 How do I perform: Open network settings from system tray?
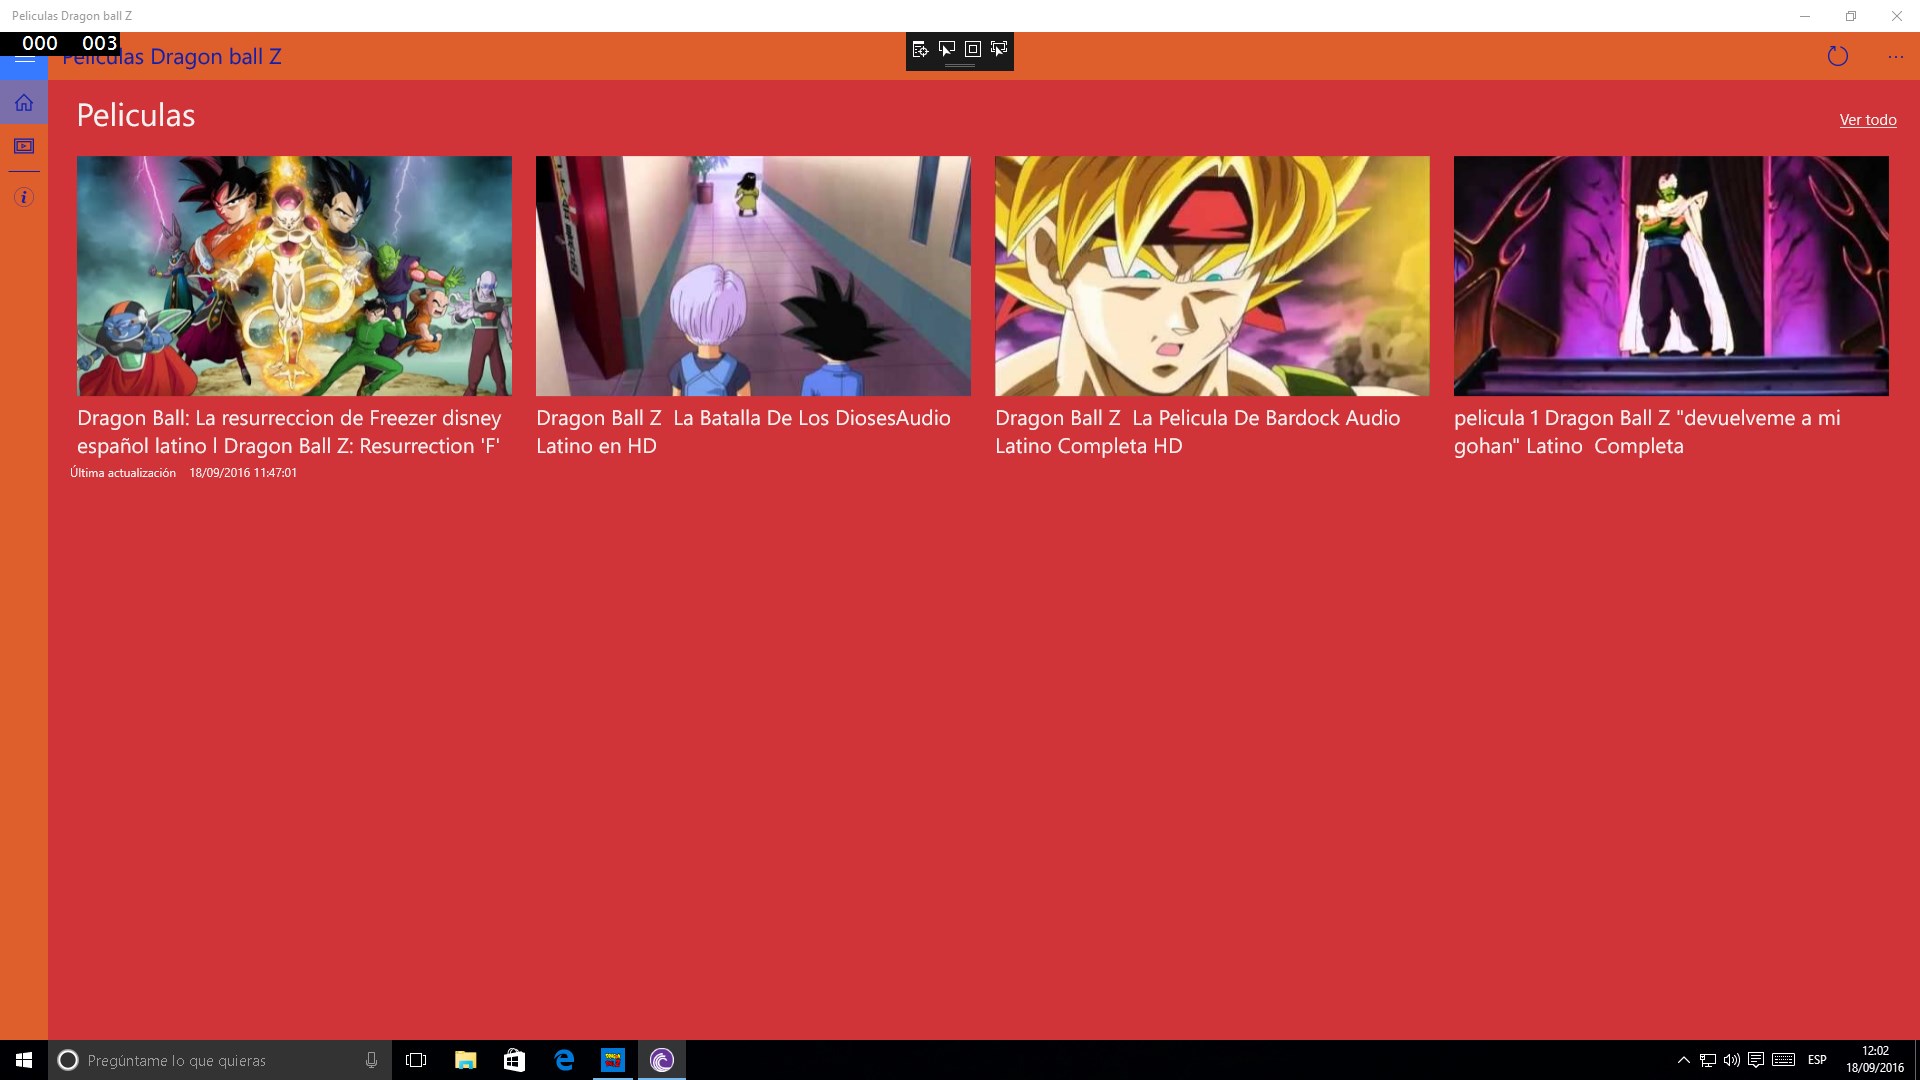click(1708, 1060)
